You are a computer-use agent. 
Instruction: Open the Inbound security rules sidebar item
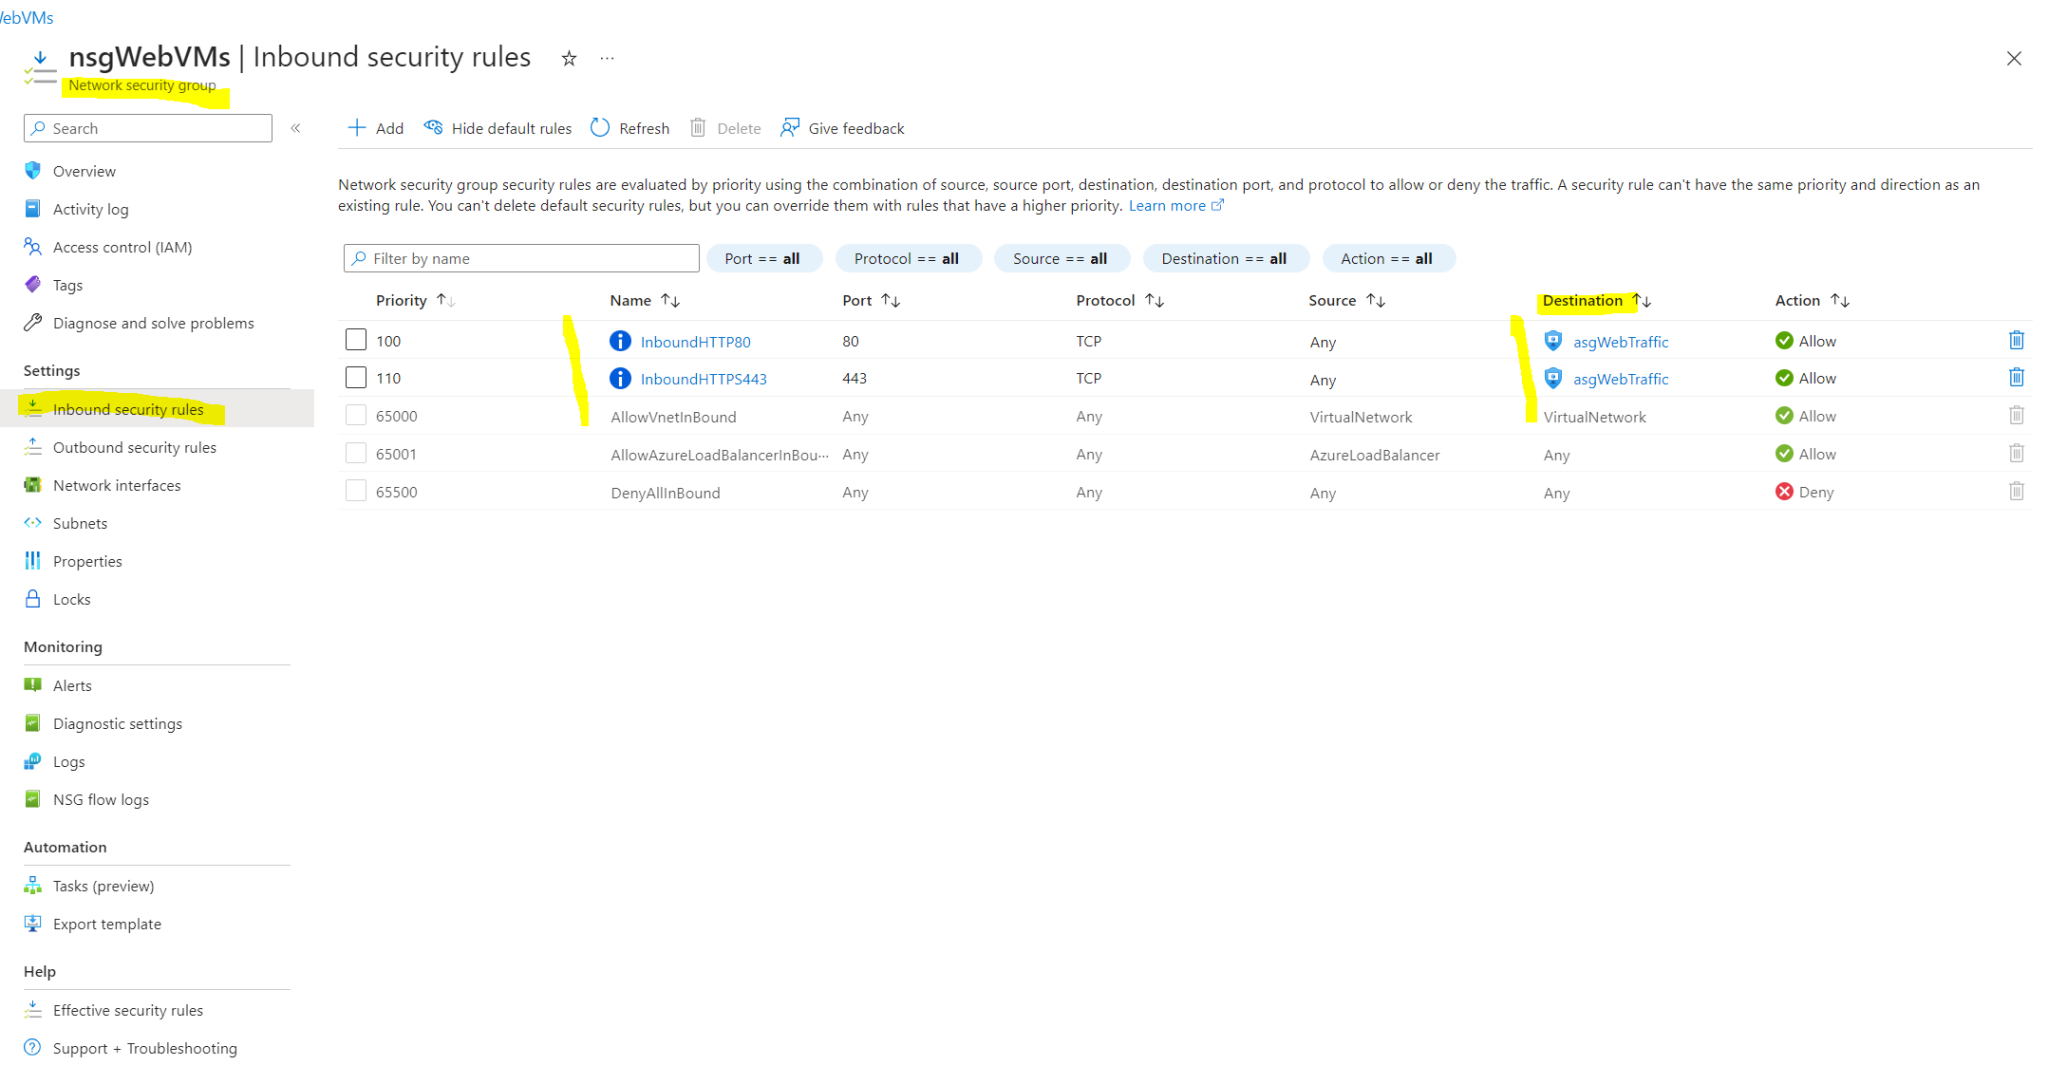(128, 409)
